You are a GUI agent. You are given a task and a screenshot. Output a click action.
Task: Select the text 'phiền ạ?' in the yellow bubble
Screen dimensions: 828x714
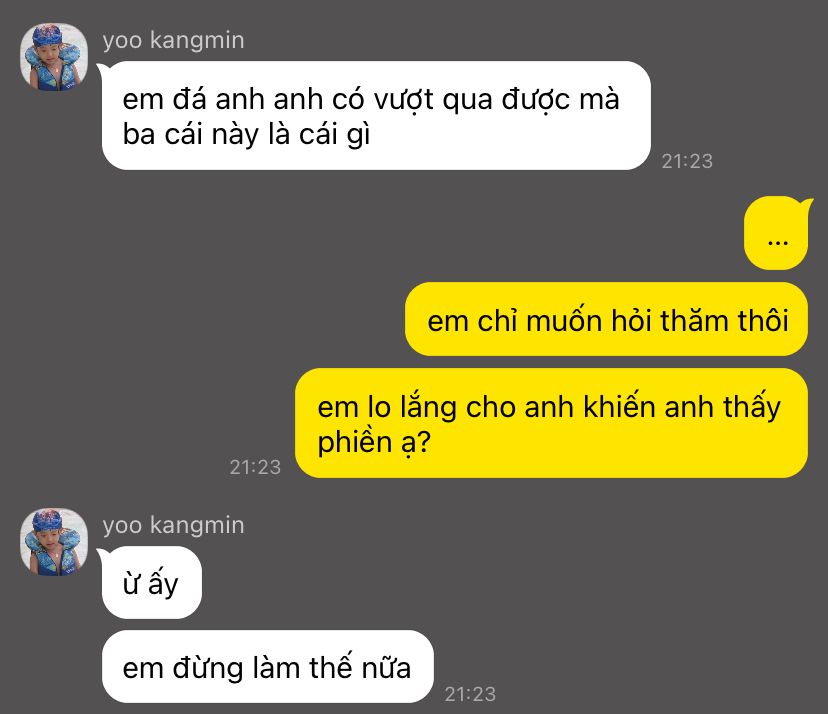click(374, 441)
